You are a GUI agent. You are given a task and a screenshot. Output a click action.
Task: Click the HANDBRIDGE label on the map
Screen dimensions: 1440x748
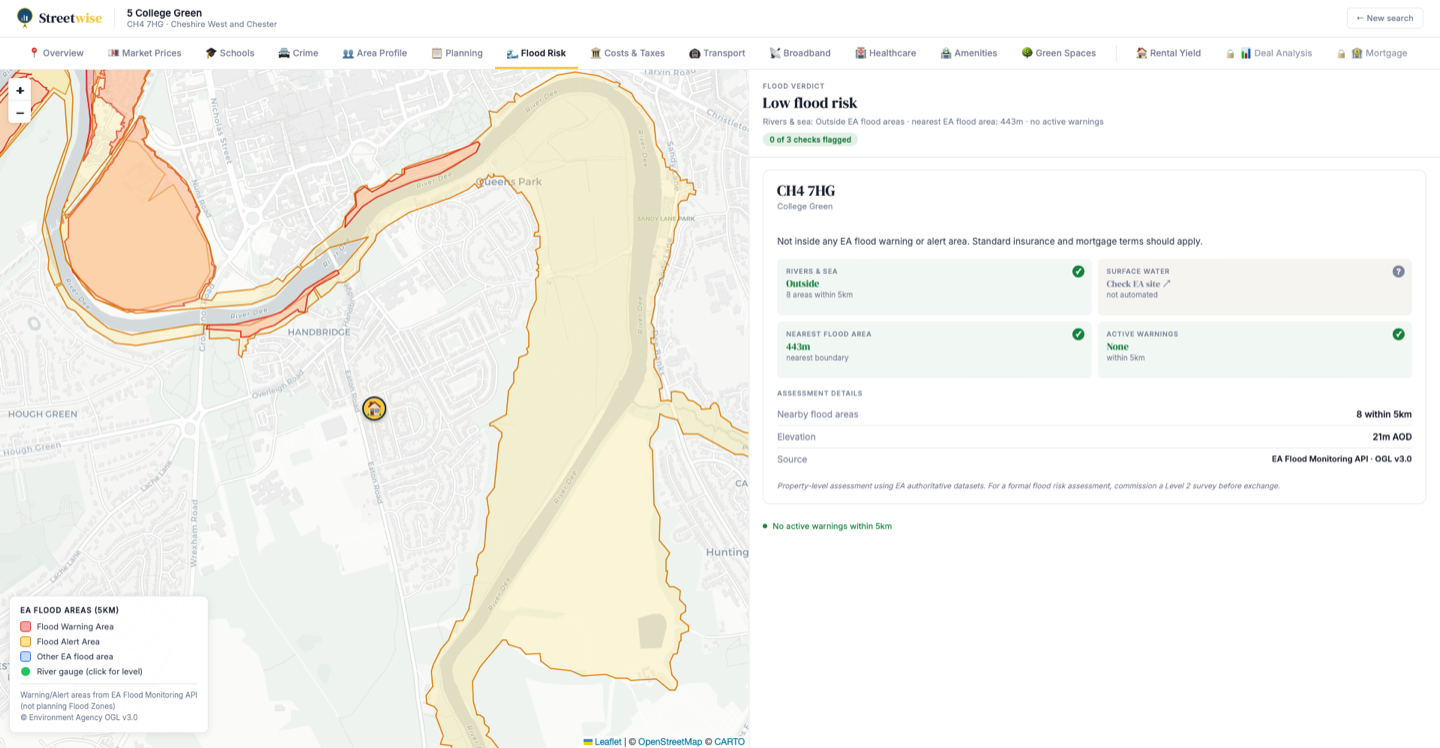317,331
